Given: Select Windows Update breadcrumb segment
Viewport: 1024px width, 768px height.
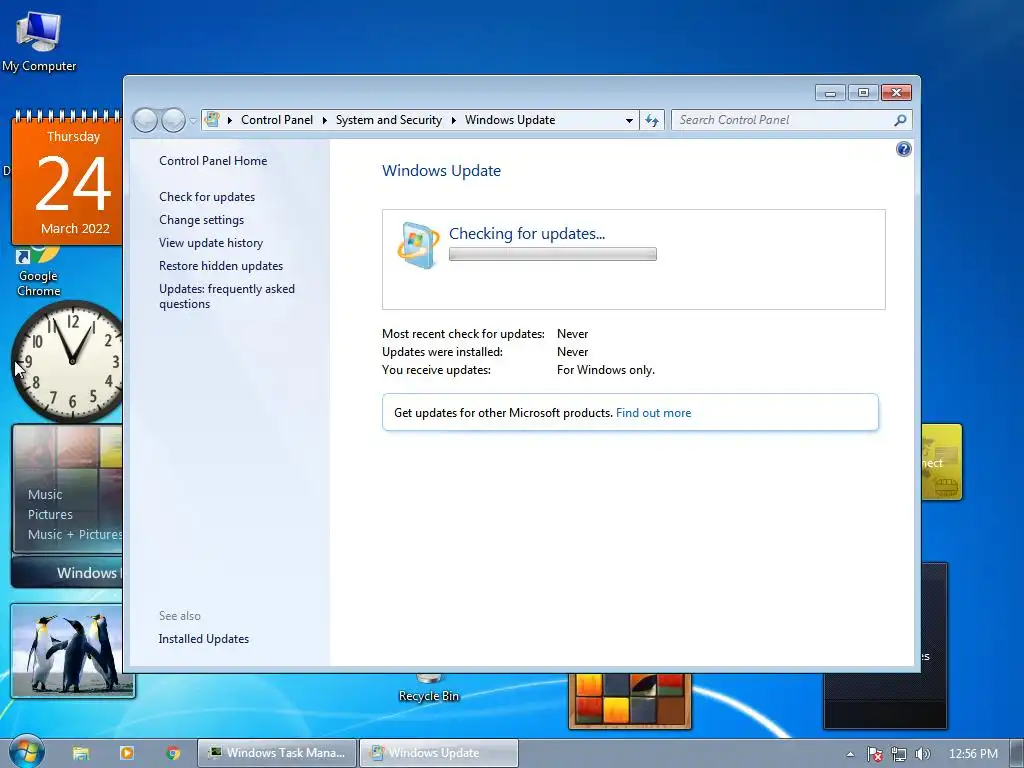Looking at the screenshot, I should (510, 120).
